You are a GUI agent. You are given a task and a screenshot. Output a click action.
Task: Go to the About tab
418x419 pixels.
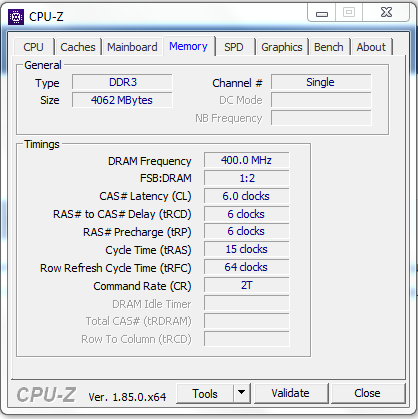371,47
